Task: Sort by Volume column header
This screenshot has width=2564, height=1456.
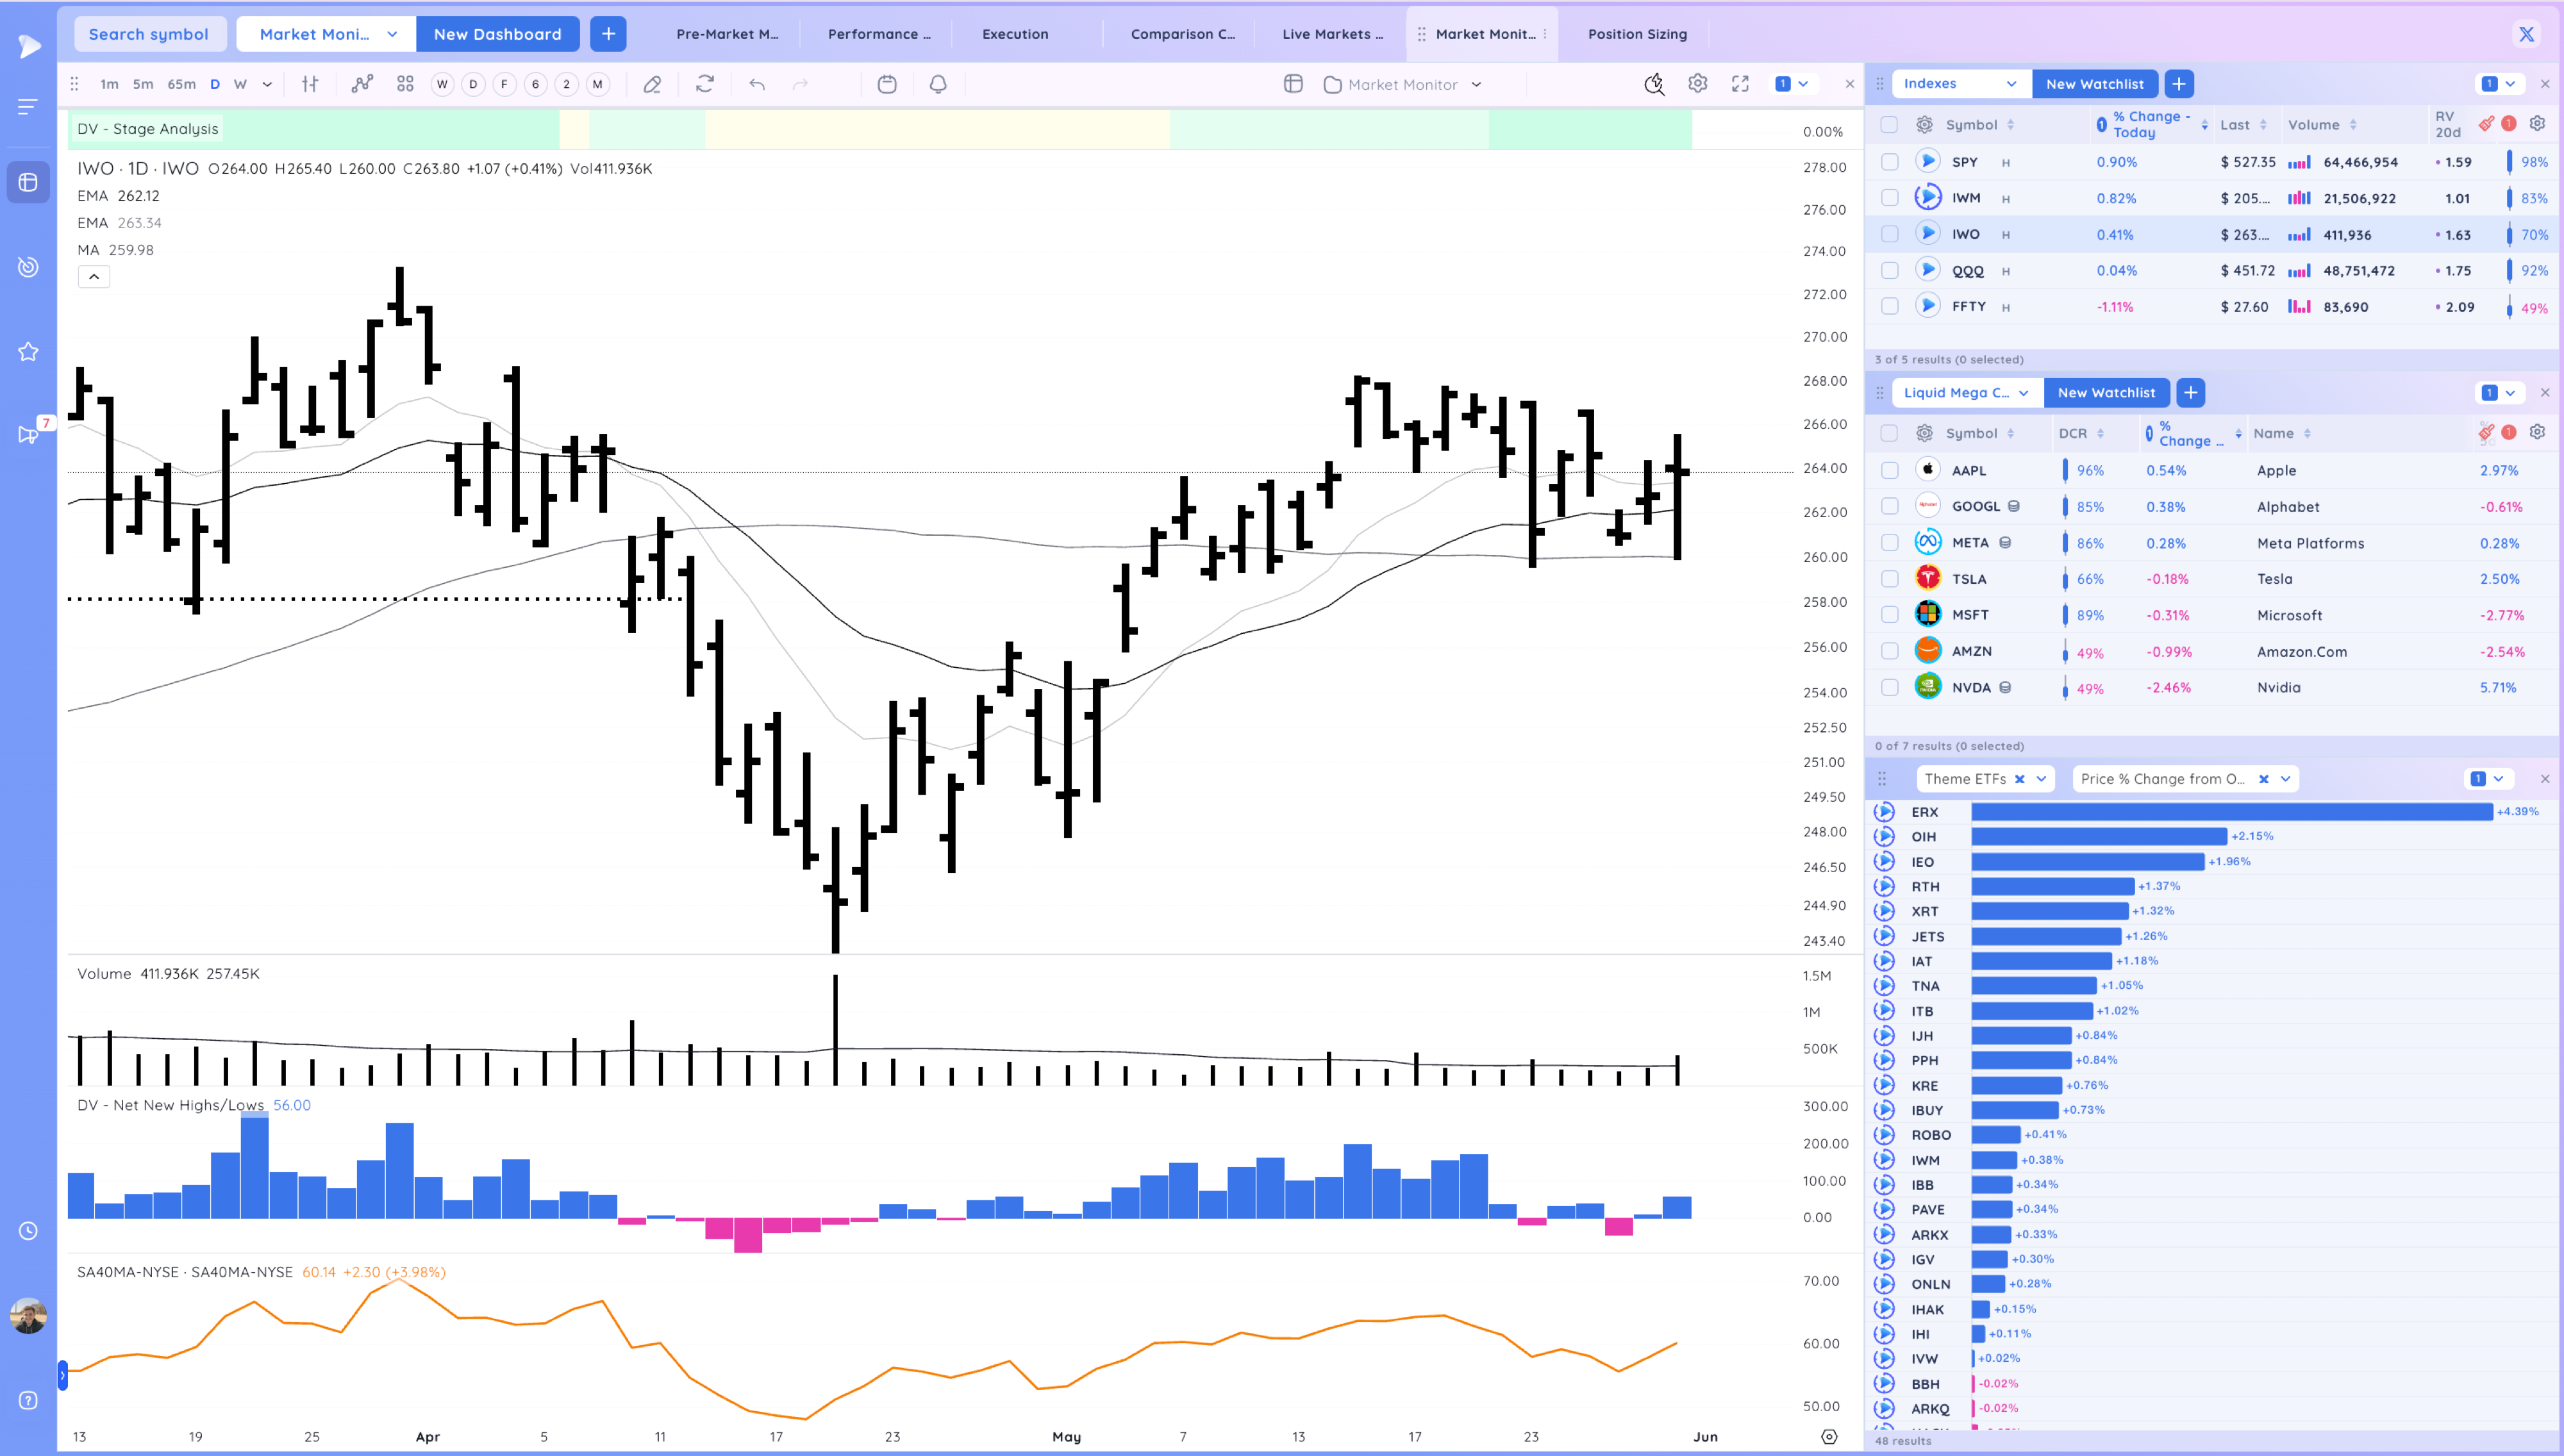Action: (2322, 125)
